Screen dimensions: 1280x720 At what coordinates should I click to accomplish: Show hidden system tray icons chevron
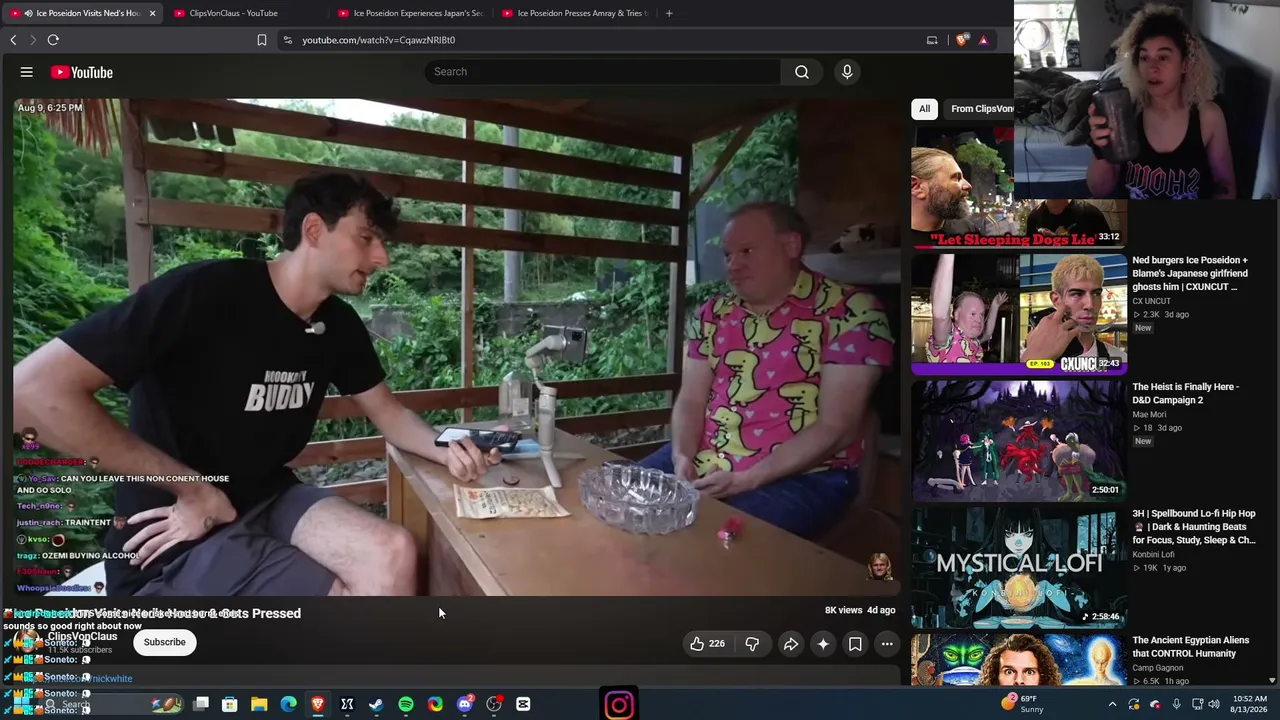pyautogui.click(x=1112, y=705)
